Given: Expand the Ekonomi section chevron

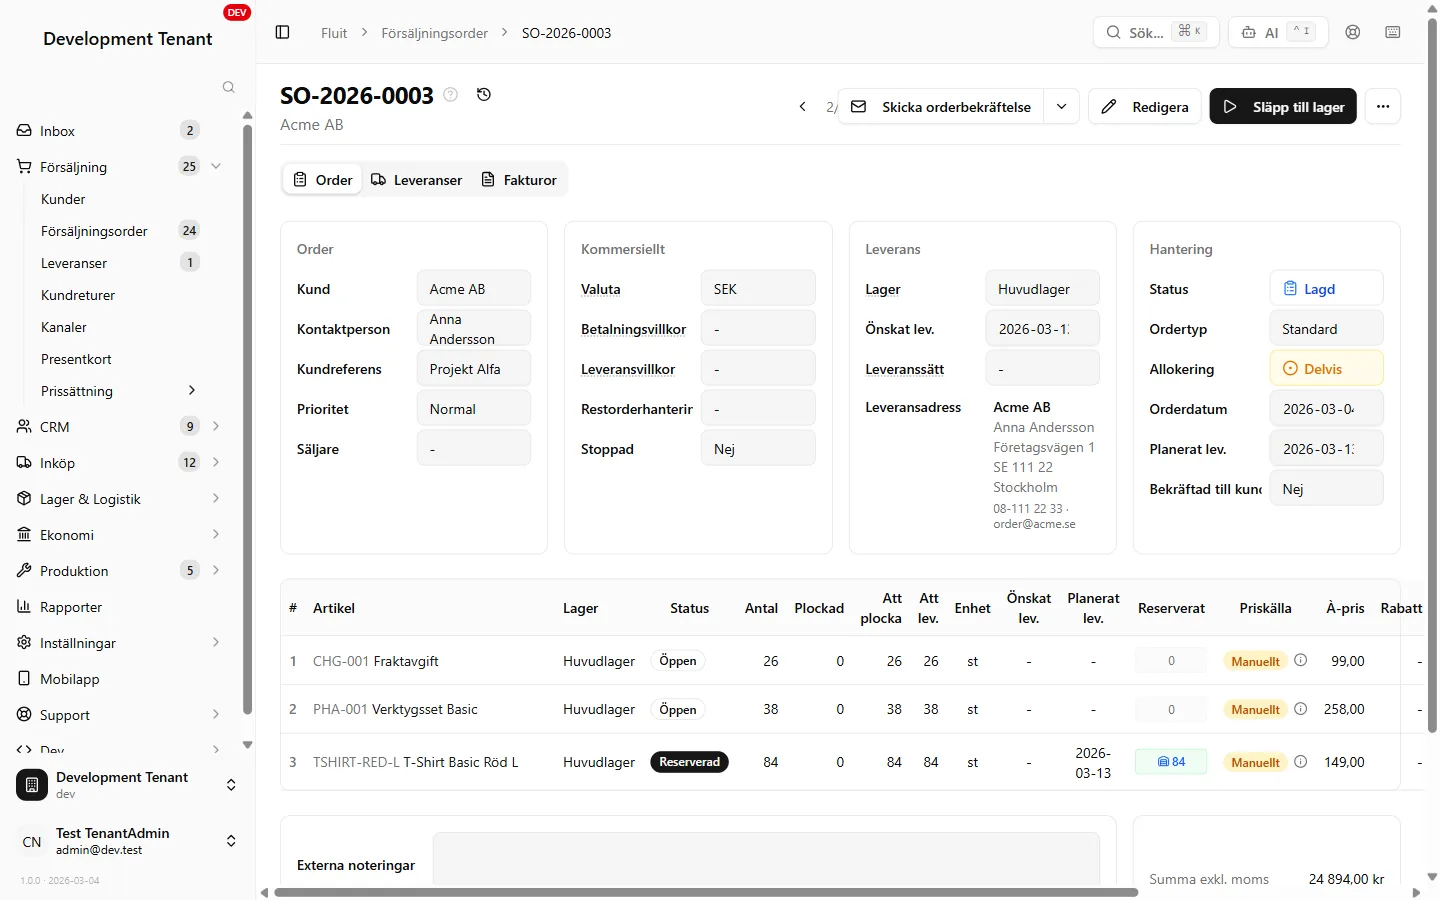Looking at the screenshot, I should click(x=216, y=534).
